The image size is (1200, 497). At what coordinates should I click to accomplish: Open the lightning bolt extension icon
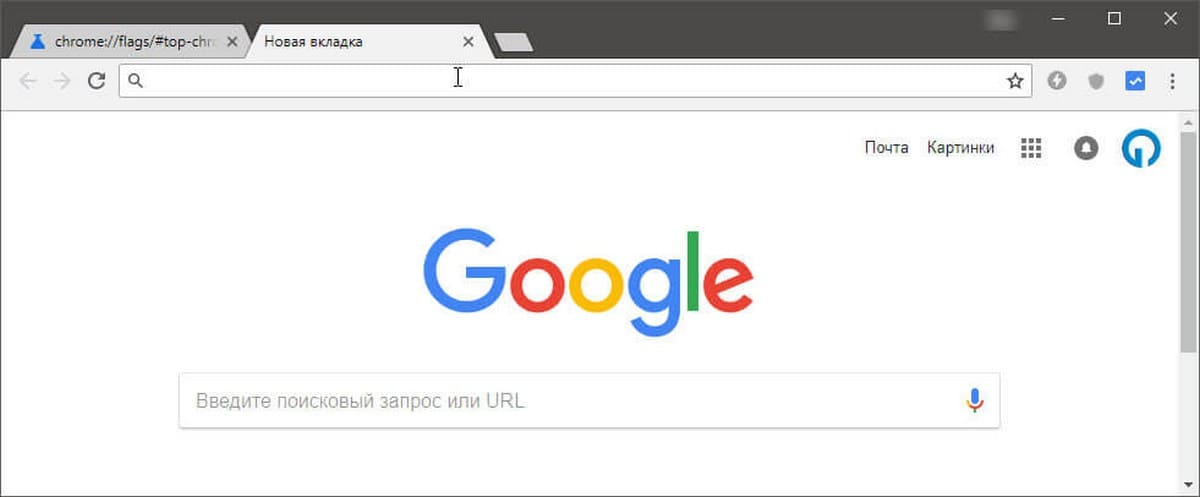tap(1057, 81)
